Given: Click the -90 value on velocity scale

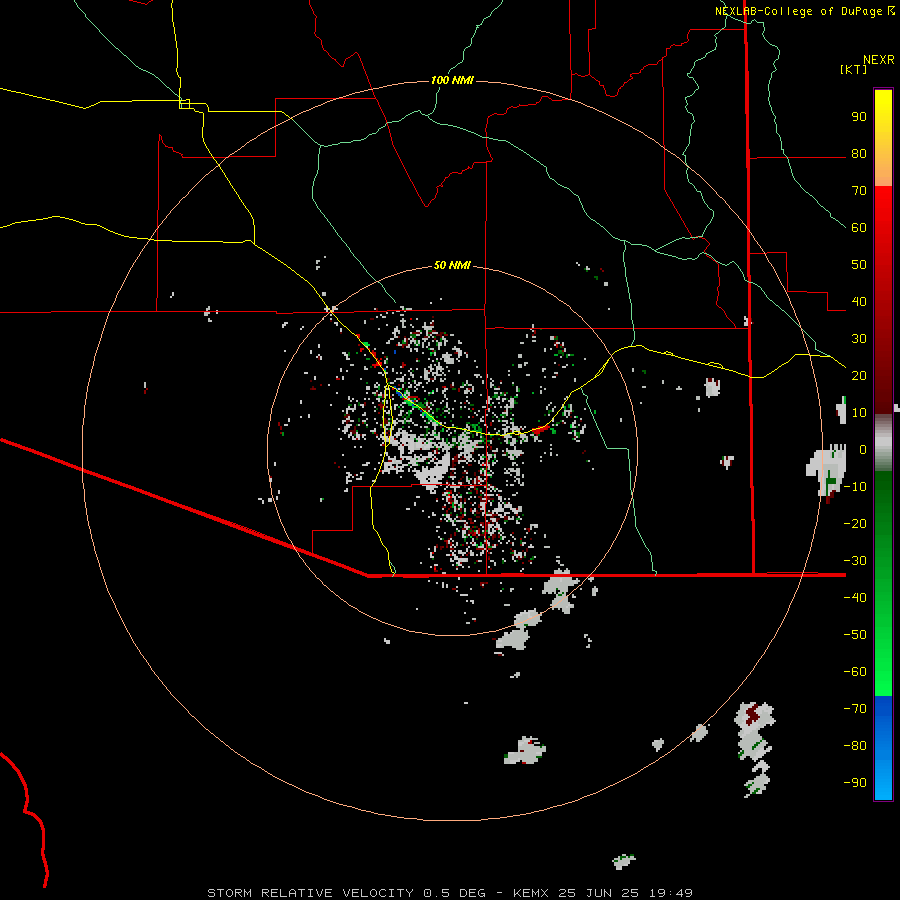Looking at the screenshot, I should 855,783.
